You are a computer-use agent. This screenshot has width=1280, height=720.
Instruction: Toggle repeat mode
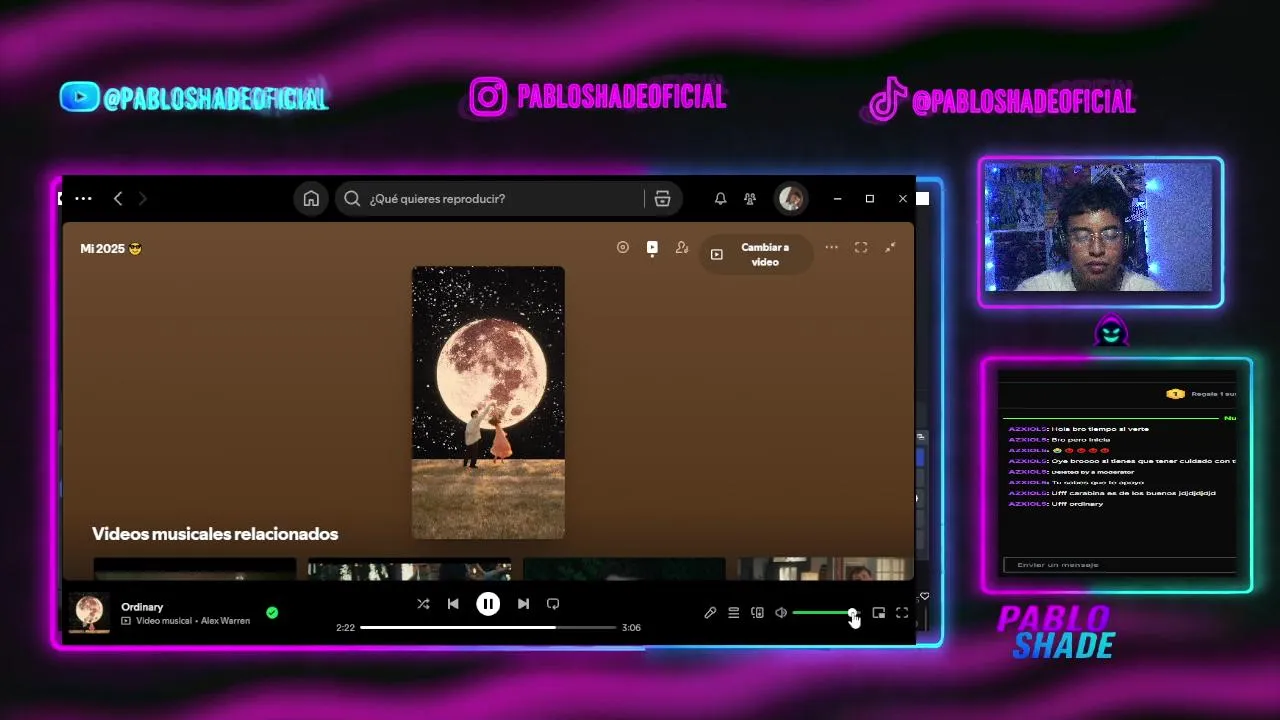553,604
